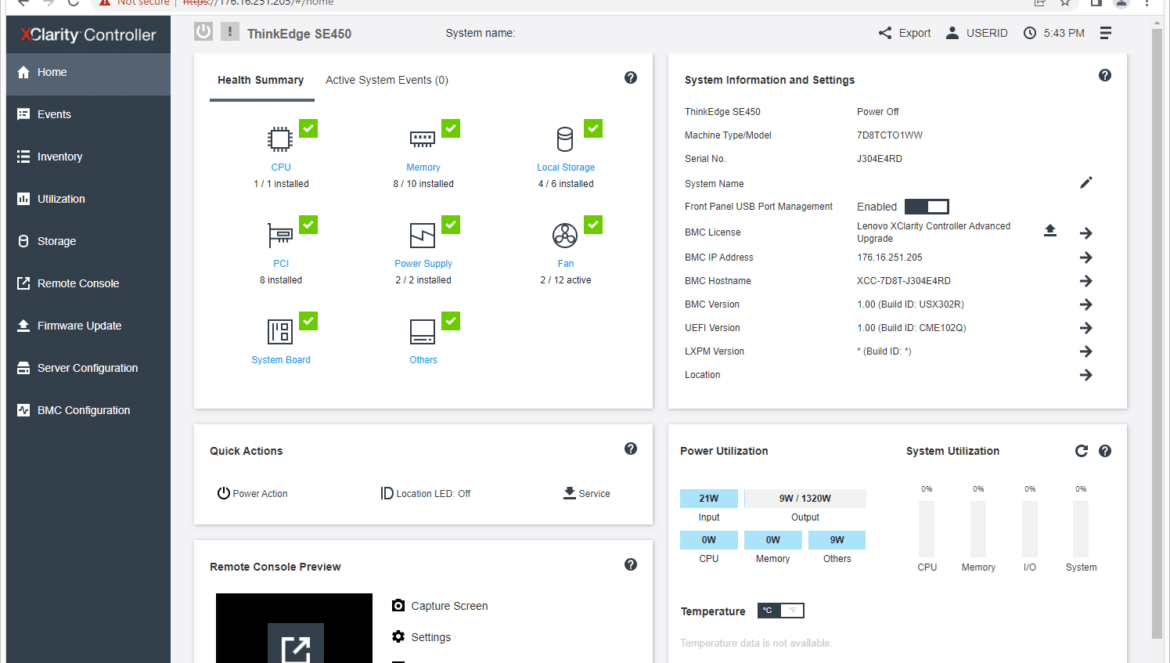Viewport: 1170px width, 663px height.
Task: Open the System Board link
Action: (281, 360)
